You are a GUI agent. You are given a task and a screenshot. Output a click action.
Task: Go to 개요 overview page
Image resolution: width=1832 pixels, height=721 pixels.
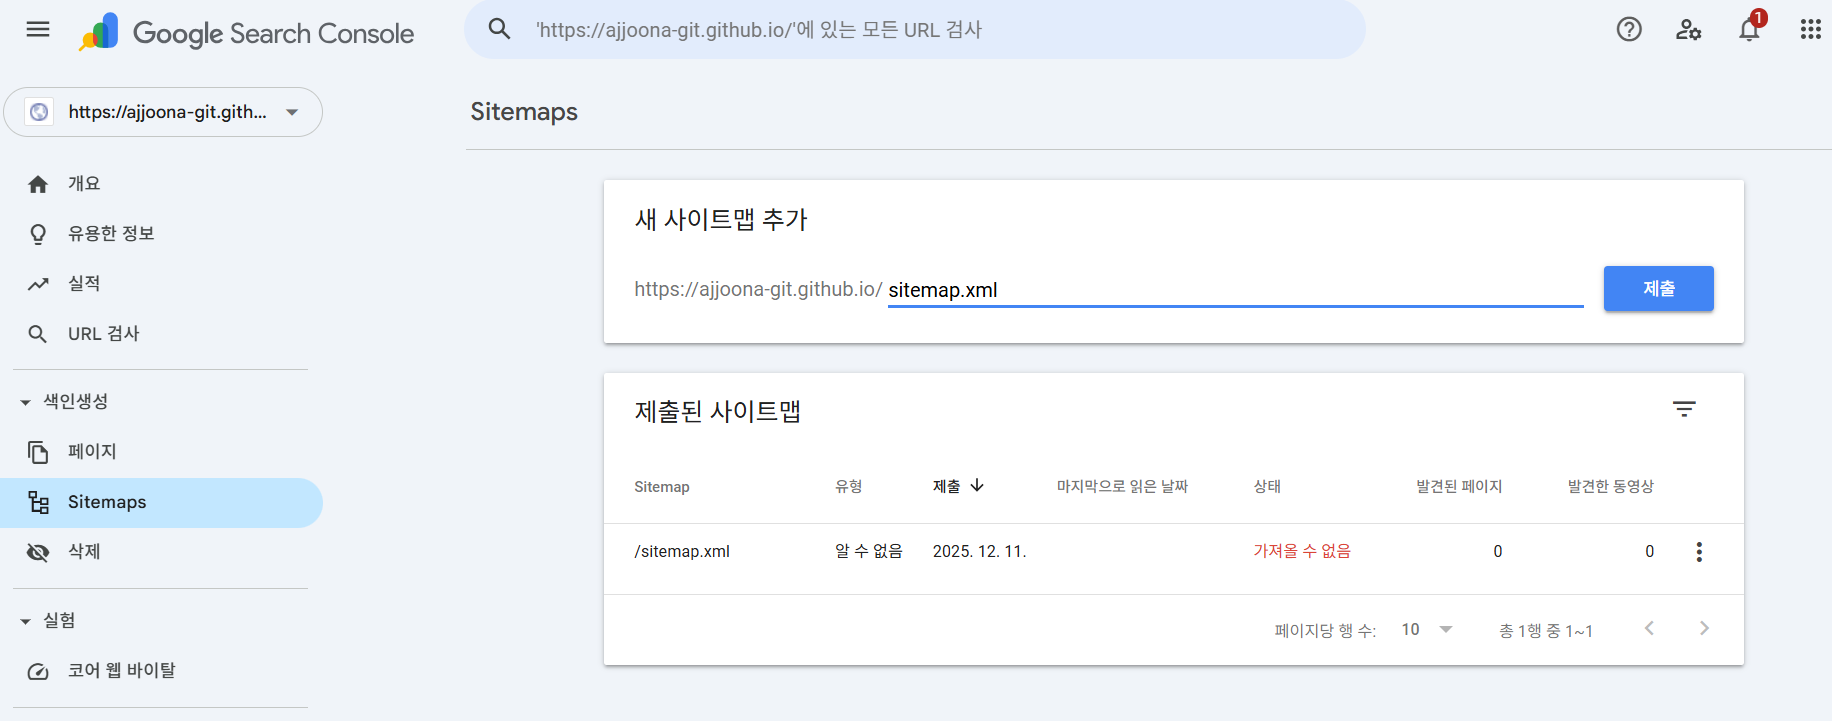pos(84,184)
